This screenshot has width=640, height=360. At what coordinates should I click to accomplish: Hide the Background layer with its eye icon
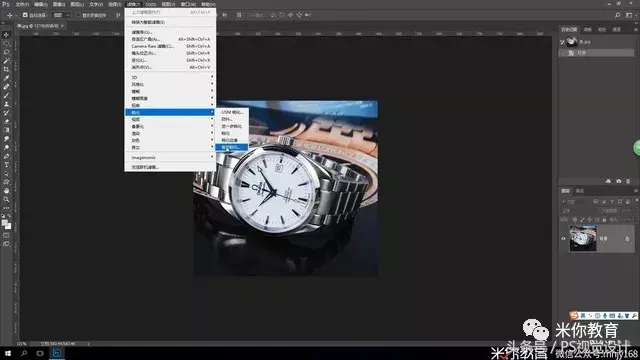(x=563, y=239)
